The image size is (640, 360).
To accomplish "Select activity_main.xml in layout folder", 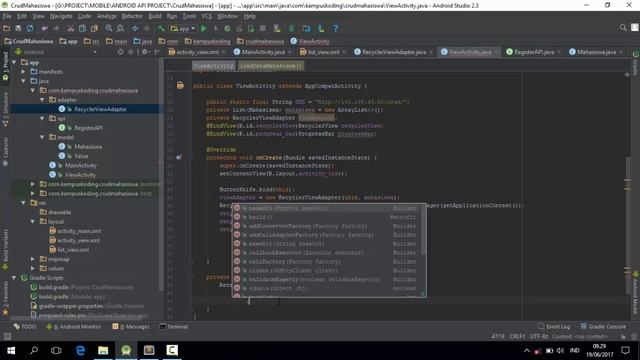I will coord(79,231).
